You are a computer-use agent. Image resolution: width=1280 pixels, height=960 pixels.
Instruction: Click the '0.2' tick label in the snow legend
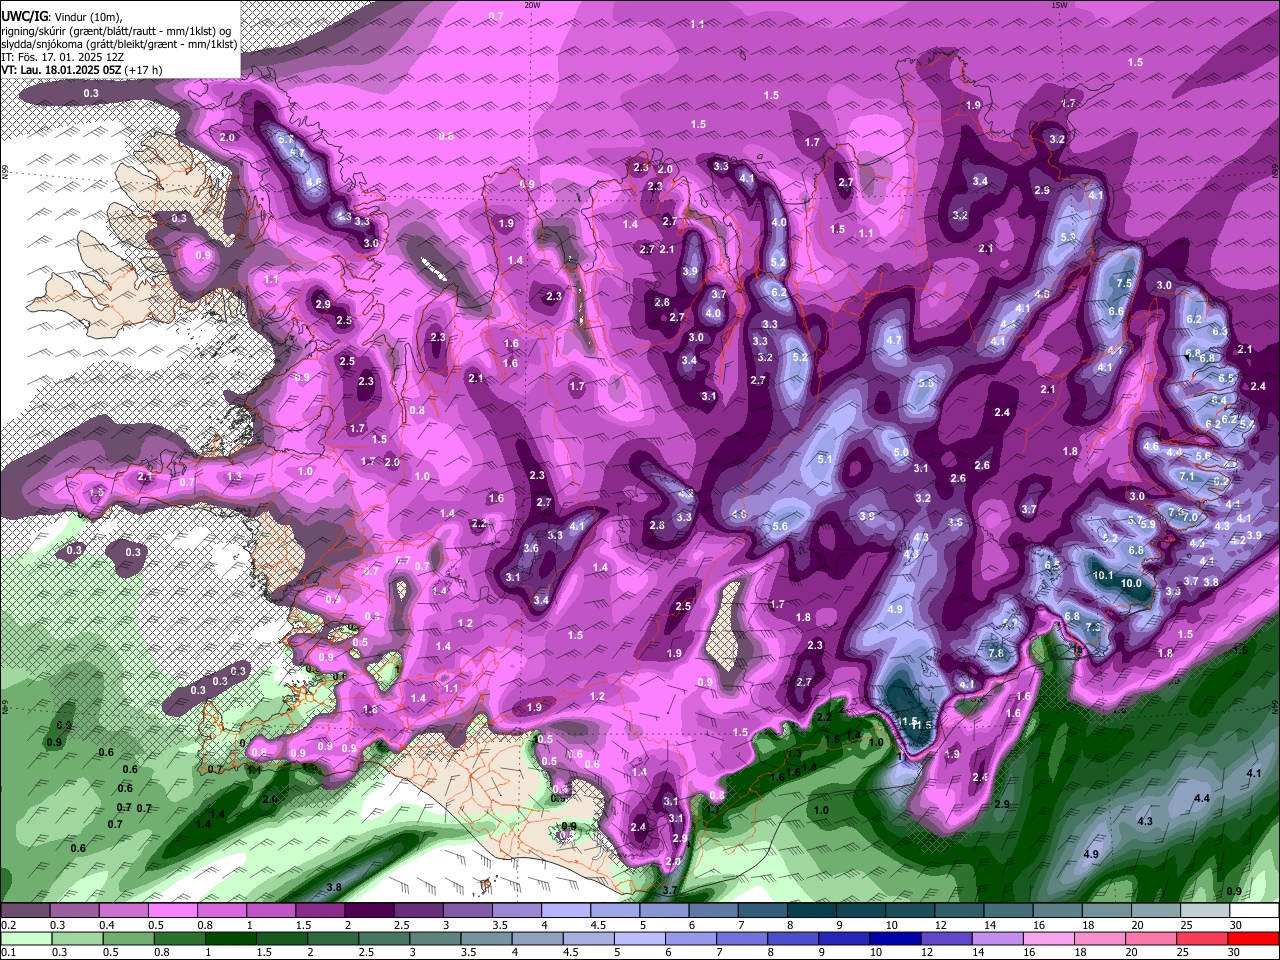click(x=9, y=925)
